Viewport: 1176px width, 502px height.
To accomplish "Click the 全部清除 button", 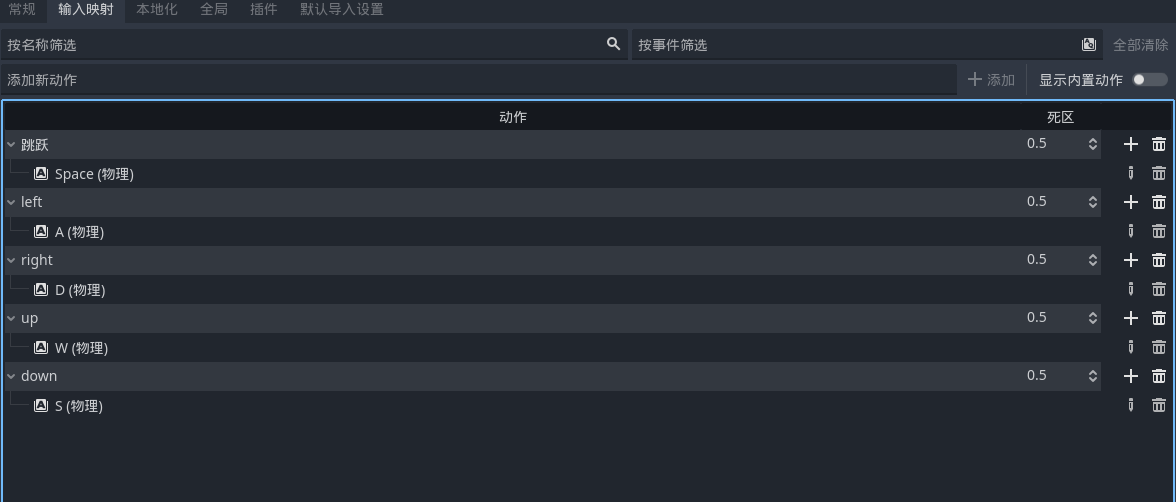I will 1140,45.
